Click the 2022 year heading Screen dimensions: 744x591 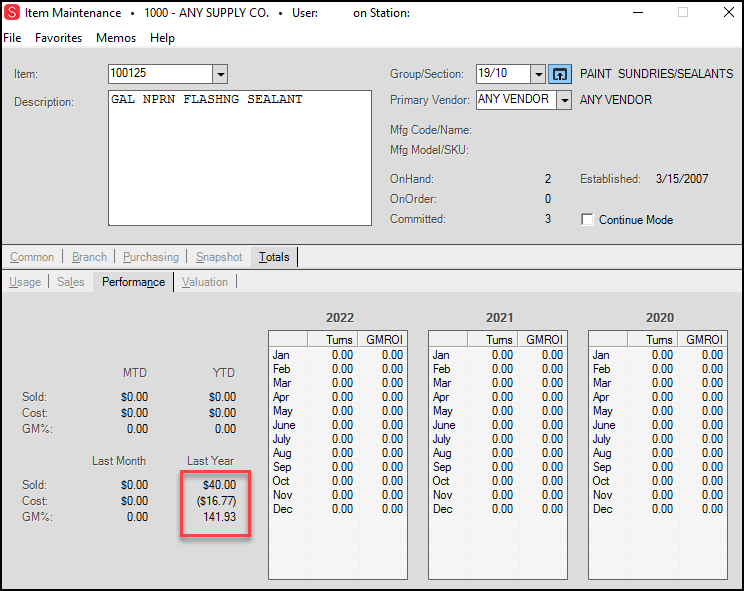(340, 318)
